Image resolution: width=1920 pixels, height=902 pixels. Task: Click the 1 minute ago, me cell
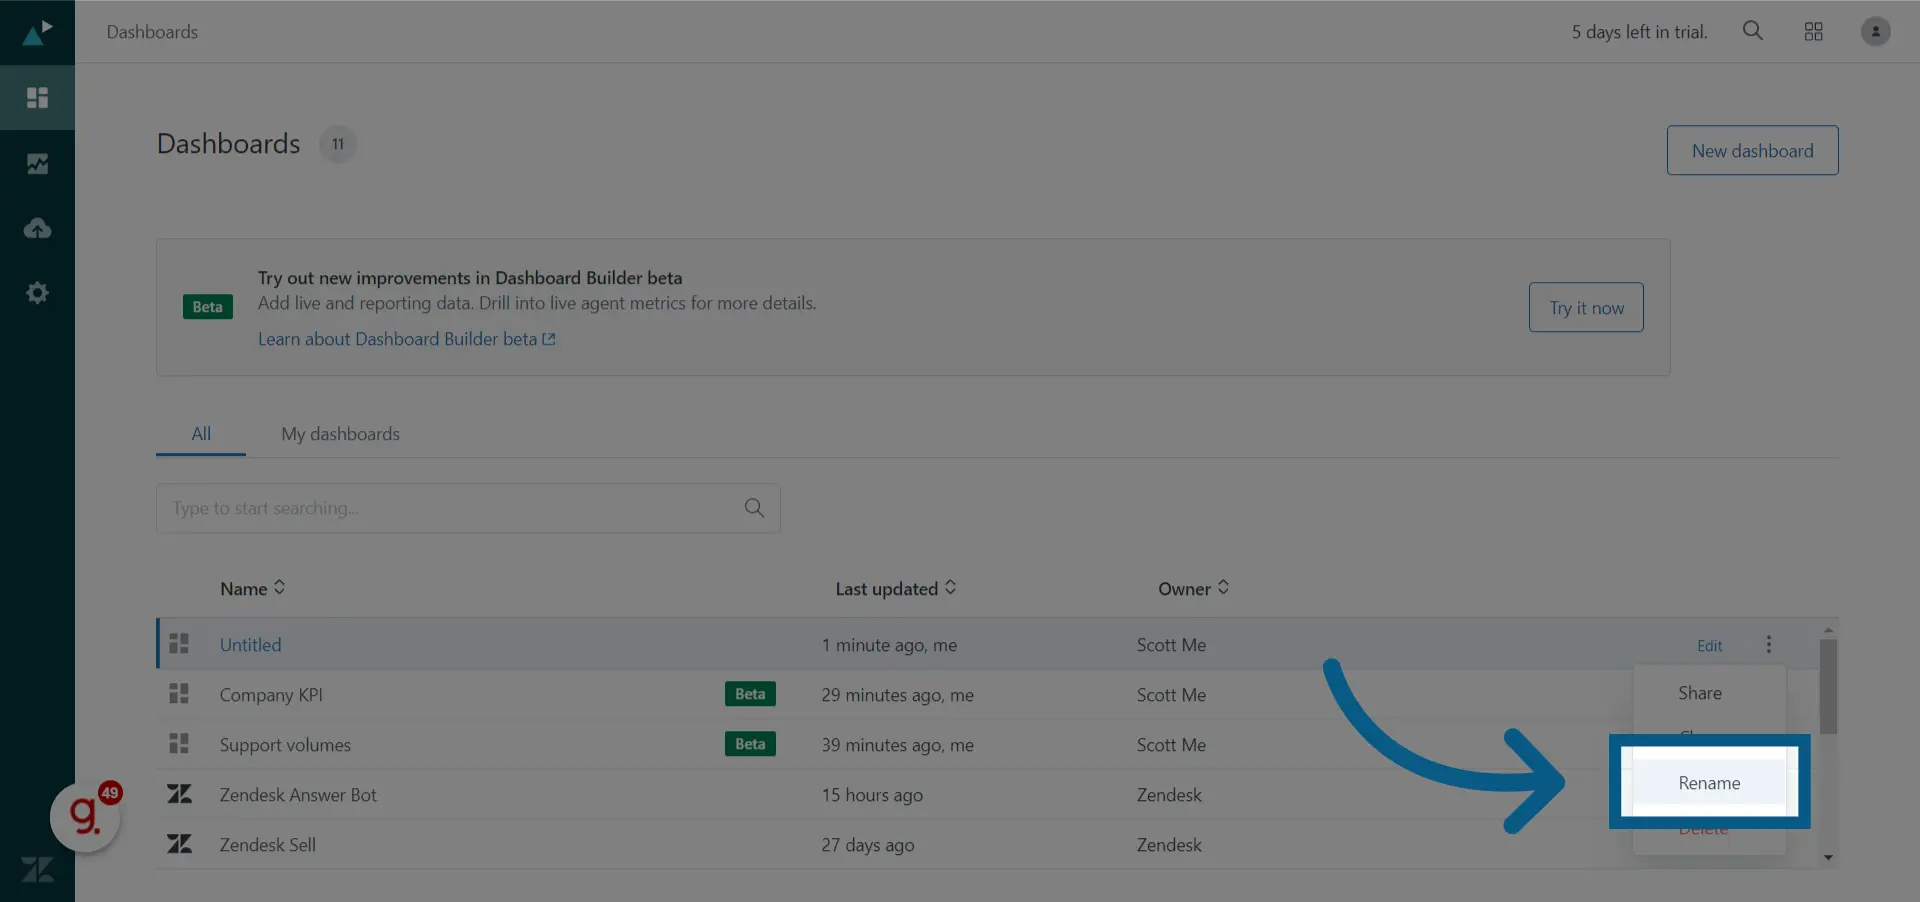889,645
